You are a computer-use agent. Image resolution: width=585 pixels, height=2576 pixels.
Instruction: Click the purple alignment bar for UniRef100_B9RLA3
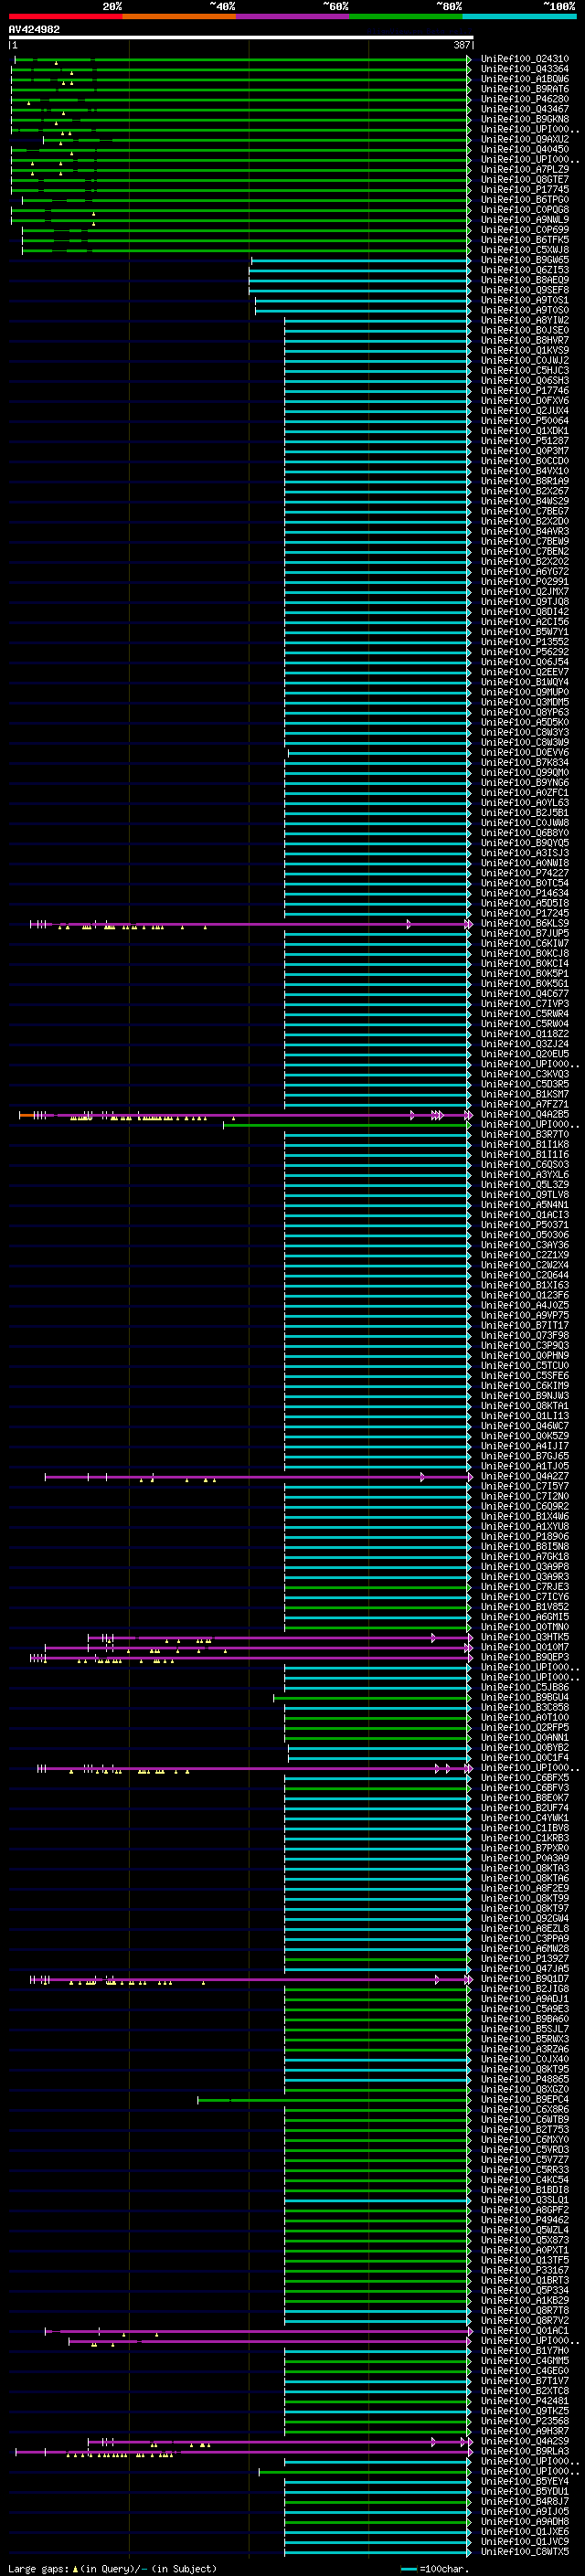[x=244, y=2452]
